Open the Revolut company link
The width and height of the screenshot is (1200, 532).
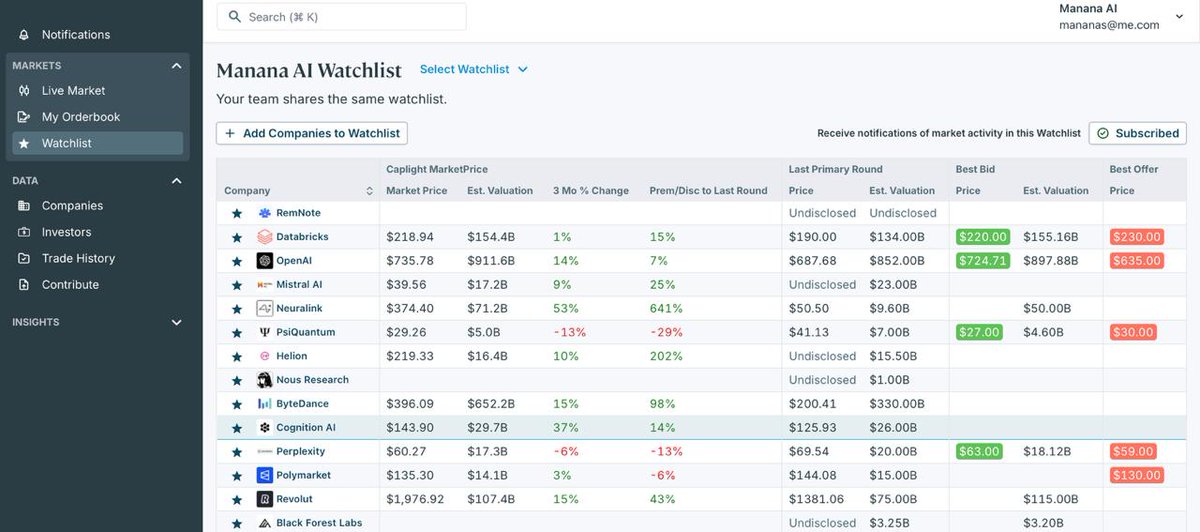(x=294, y=499)
